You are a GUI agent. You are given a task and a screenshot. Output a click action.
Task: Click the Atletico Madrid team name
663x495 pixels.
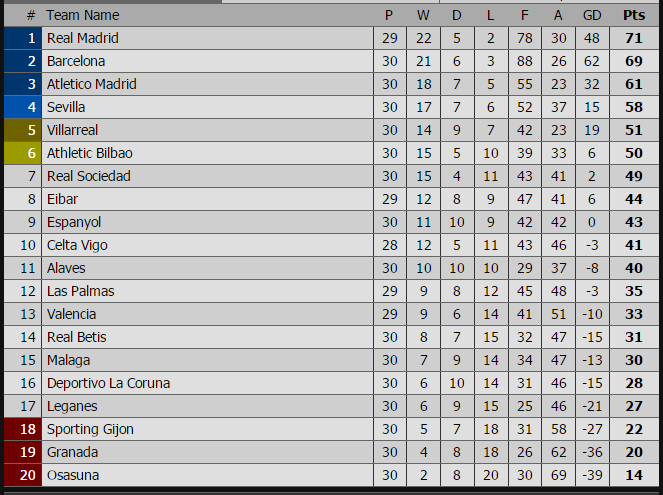[92, 84]
